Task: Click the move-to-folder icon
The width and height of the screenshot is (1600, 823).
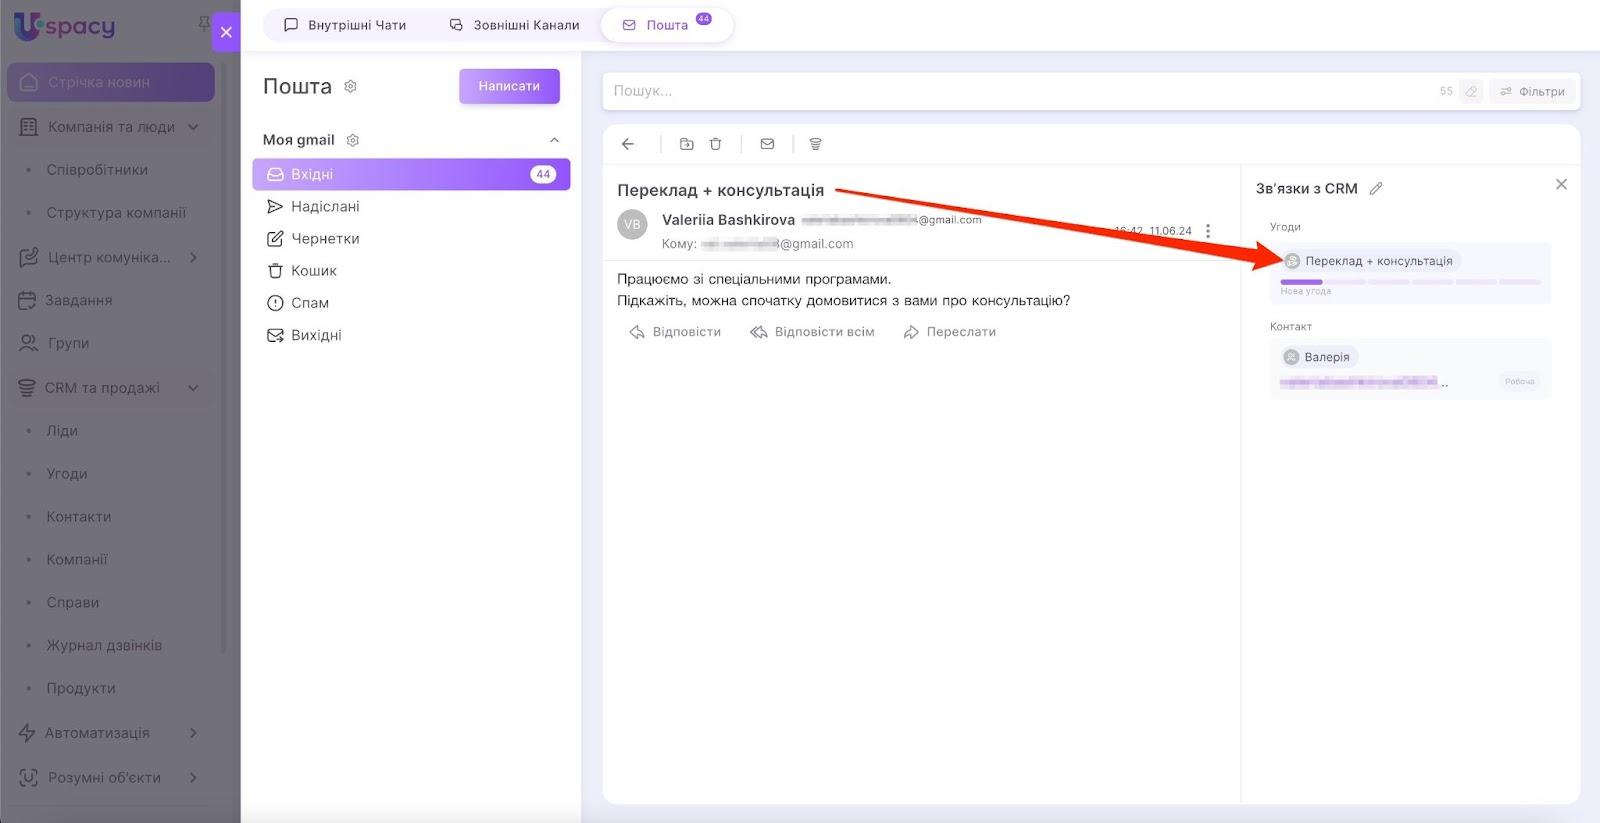Action: click(x=686, y=144)
